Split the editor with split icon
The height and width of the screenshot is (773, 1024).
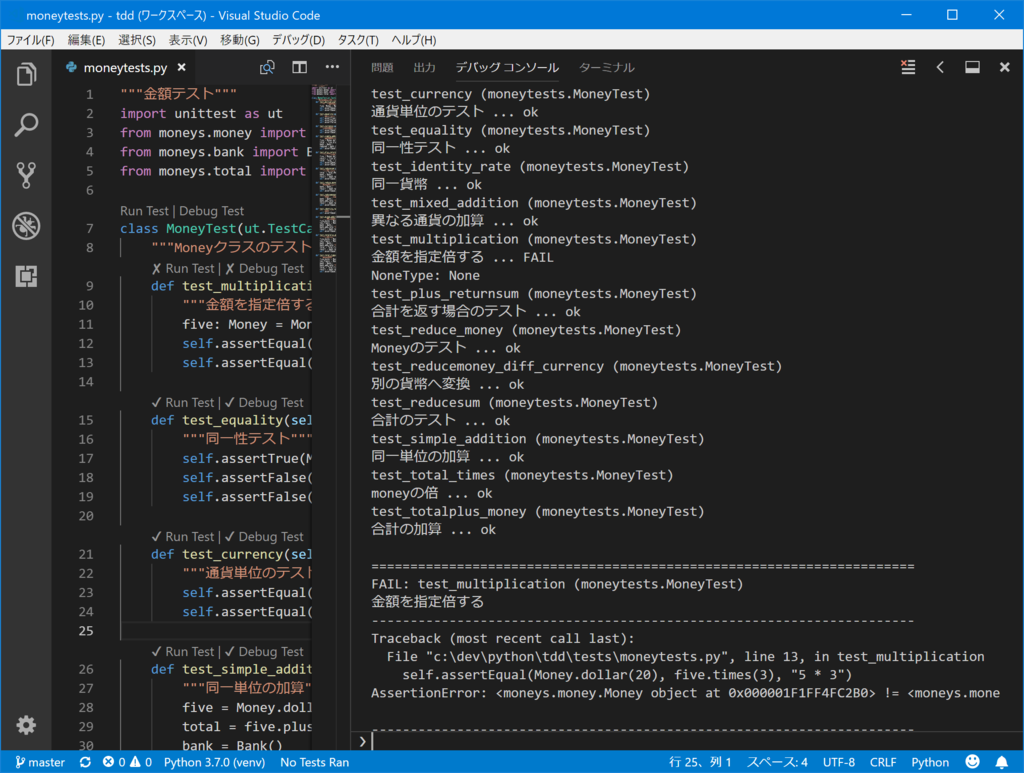point(300,67)
